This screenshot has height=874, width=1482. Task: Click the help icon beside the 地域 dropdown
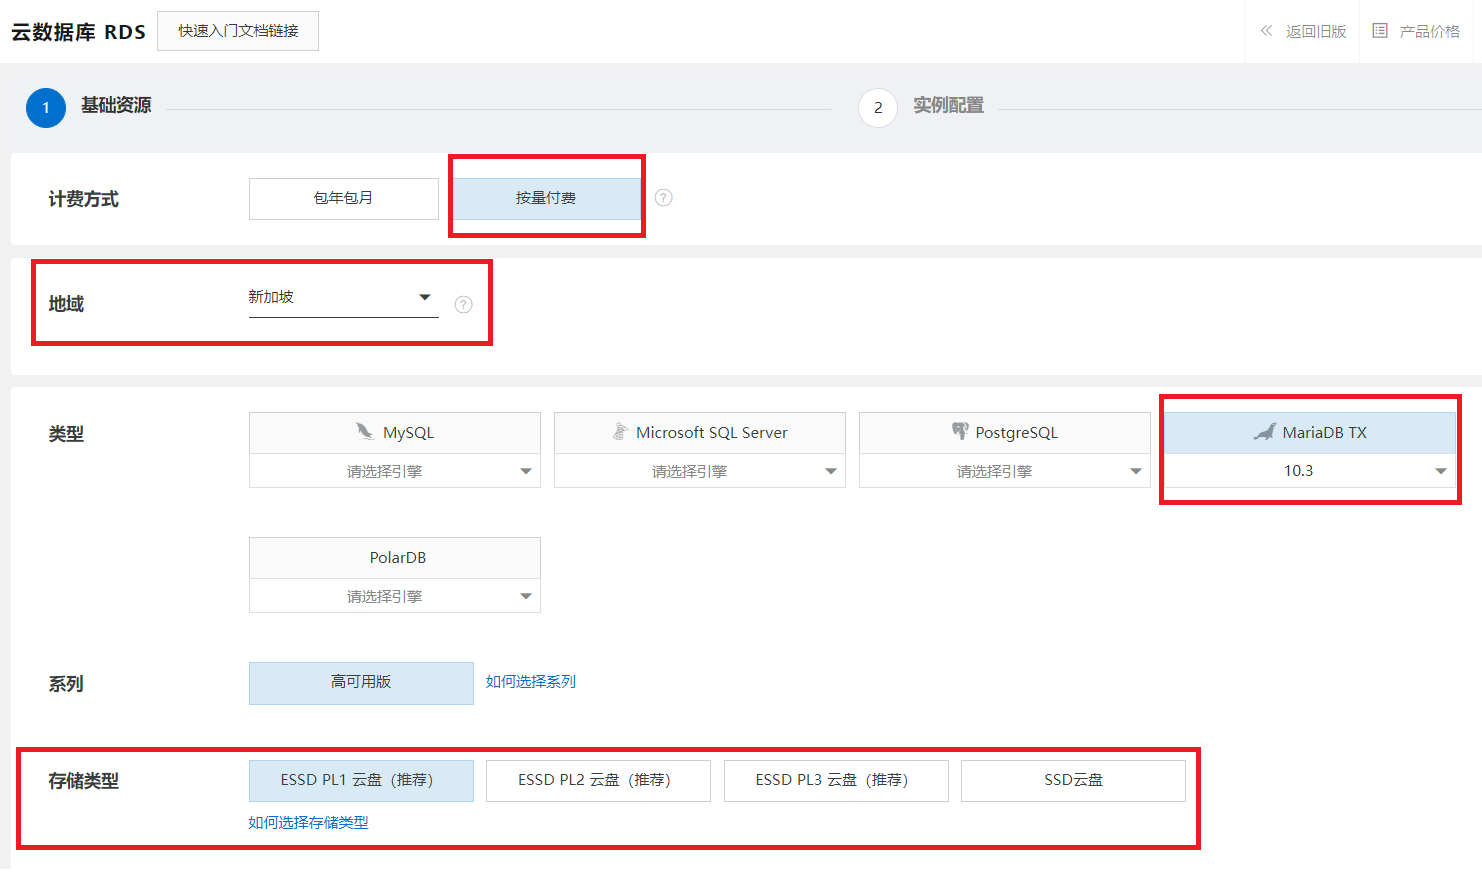click(463, 305)
